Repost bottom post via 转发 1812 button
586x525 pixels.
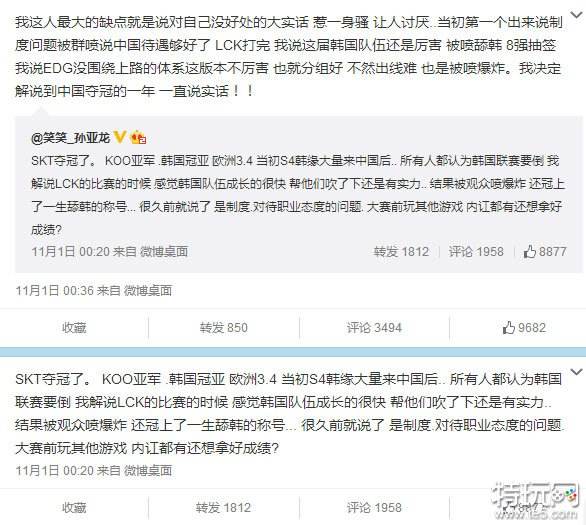[223, 507]
